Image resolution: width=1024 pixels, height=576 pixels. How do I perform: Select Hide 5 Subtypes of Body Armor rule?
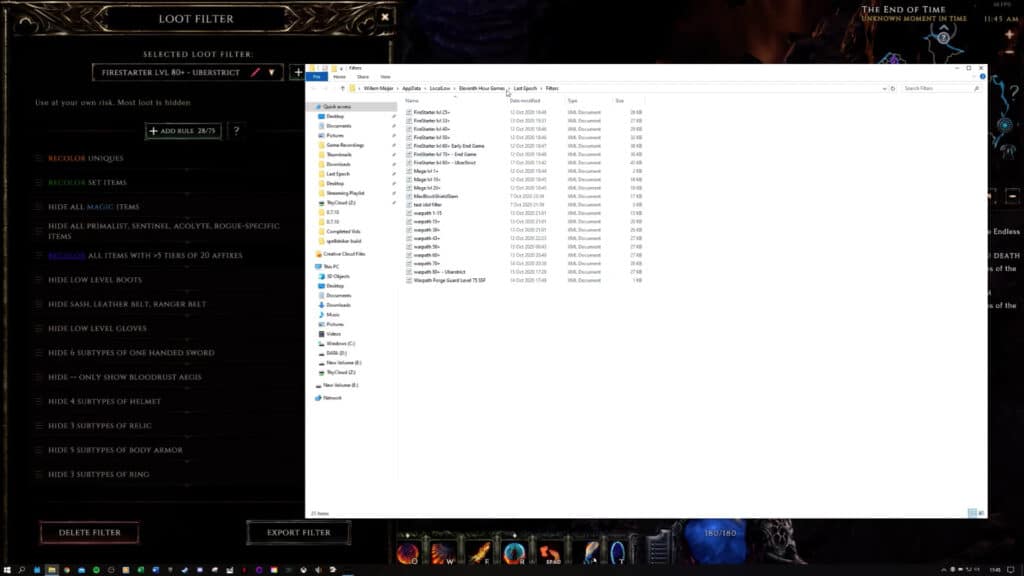tap(115, 450)
